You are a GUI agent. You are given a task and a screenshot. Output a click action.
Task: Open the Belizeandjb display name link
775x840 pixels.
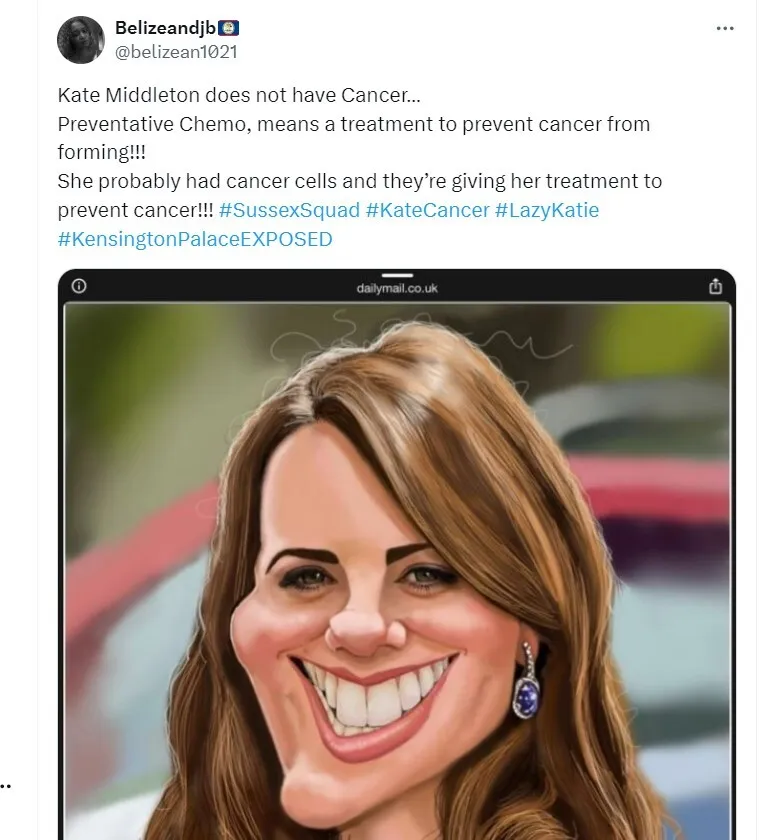point(165,28)
